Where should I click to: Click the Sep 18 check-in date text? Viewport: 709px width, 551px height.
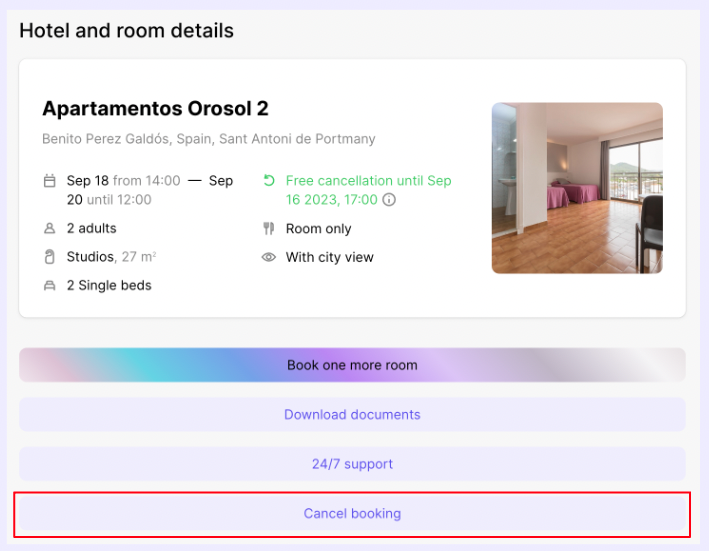[88, 181]
